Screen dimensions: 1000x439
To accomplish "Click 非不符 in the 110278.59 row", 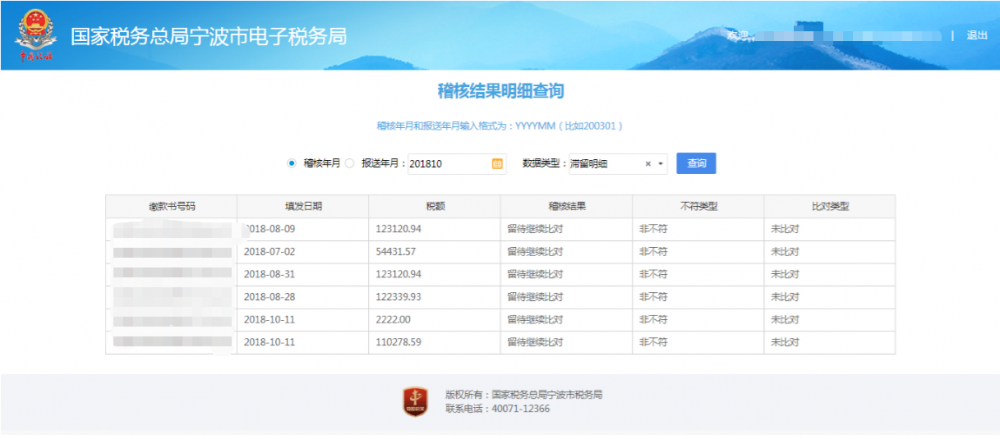I will click(x=654, y=343).
